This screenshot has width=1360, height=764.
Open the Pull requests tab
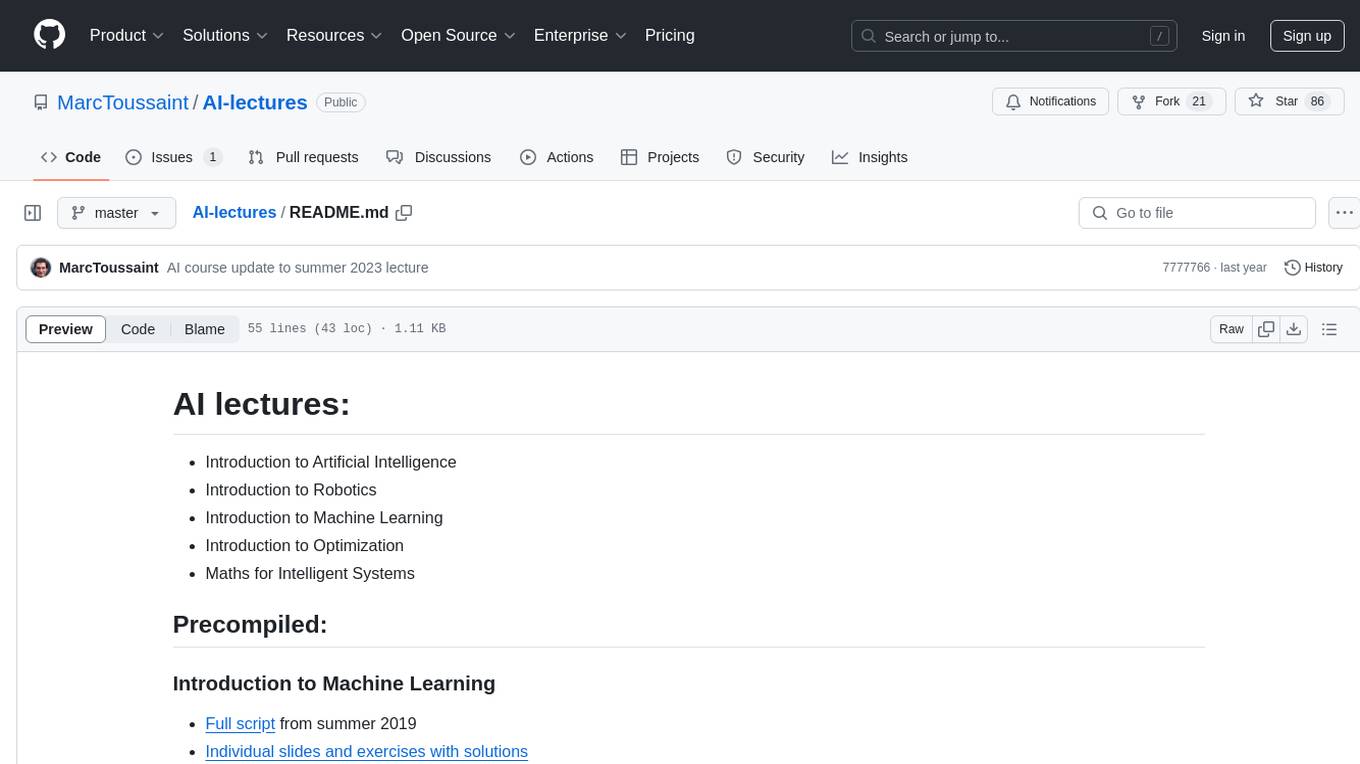pos(303,157)
